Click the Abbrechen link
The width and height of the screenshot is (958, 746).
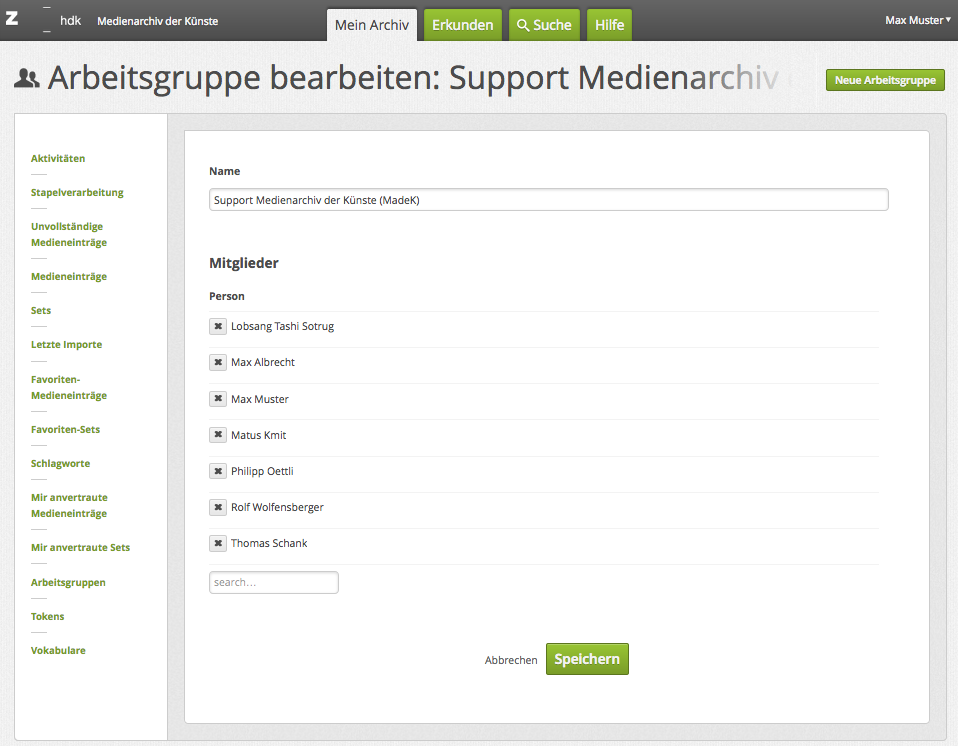(x=511, y=660)
